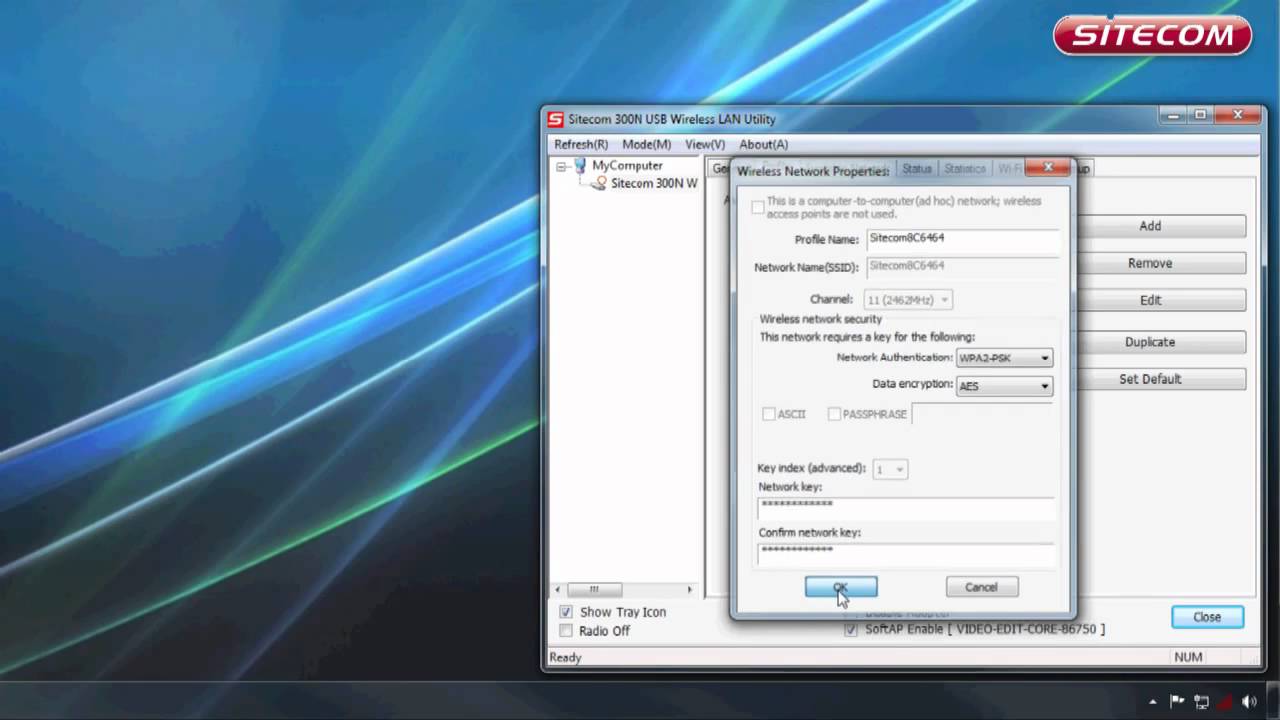Image resolution: width=1280 pixels, height=720 pixels.
Task: Uncheck the SoftAP Enable checkbox
Action: [851, 629]
